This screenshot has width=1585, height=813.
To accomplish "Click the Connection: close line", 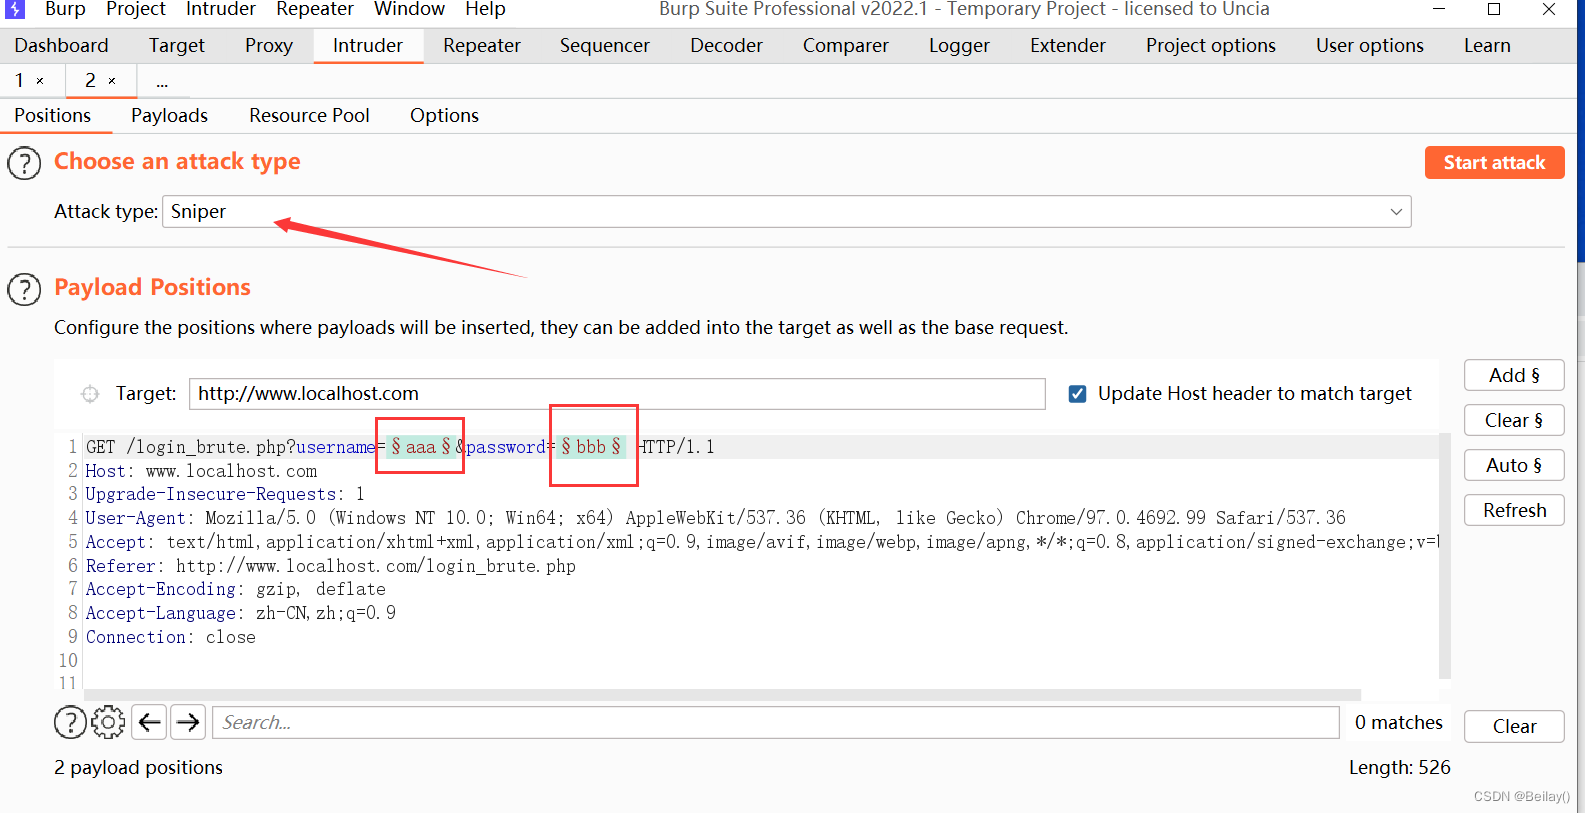I will click(170, 637).
